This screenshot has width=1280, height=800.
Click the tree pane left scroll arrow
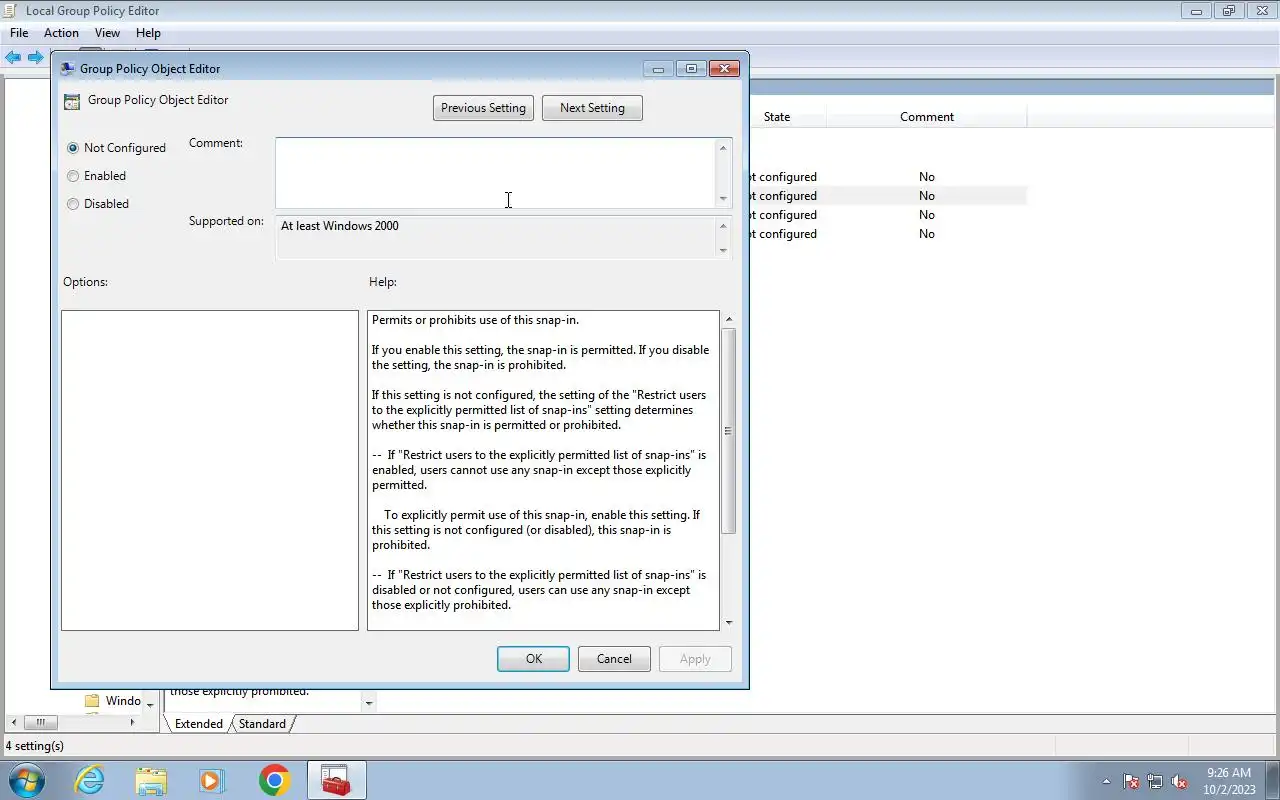(13, 723)
